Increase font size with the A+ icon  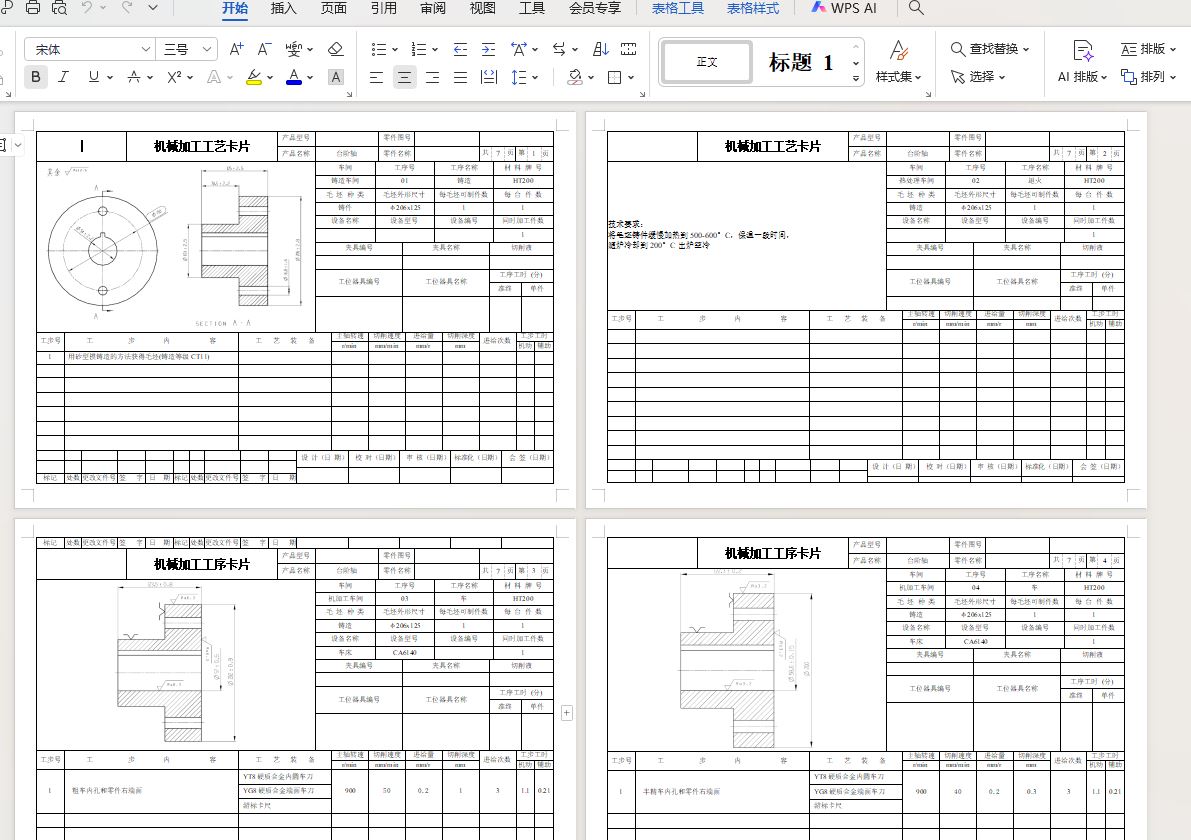coord(236,49)
